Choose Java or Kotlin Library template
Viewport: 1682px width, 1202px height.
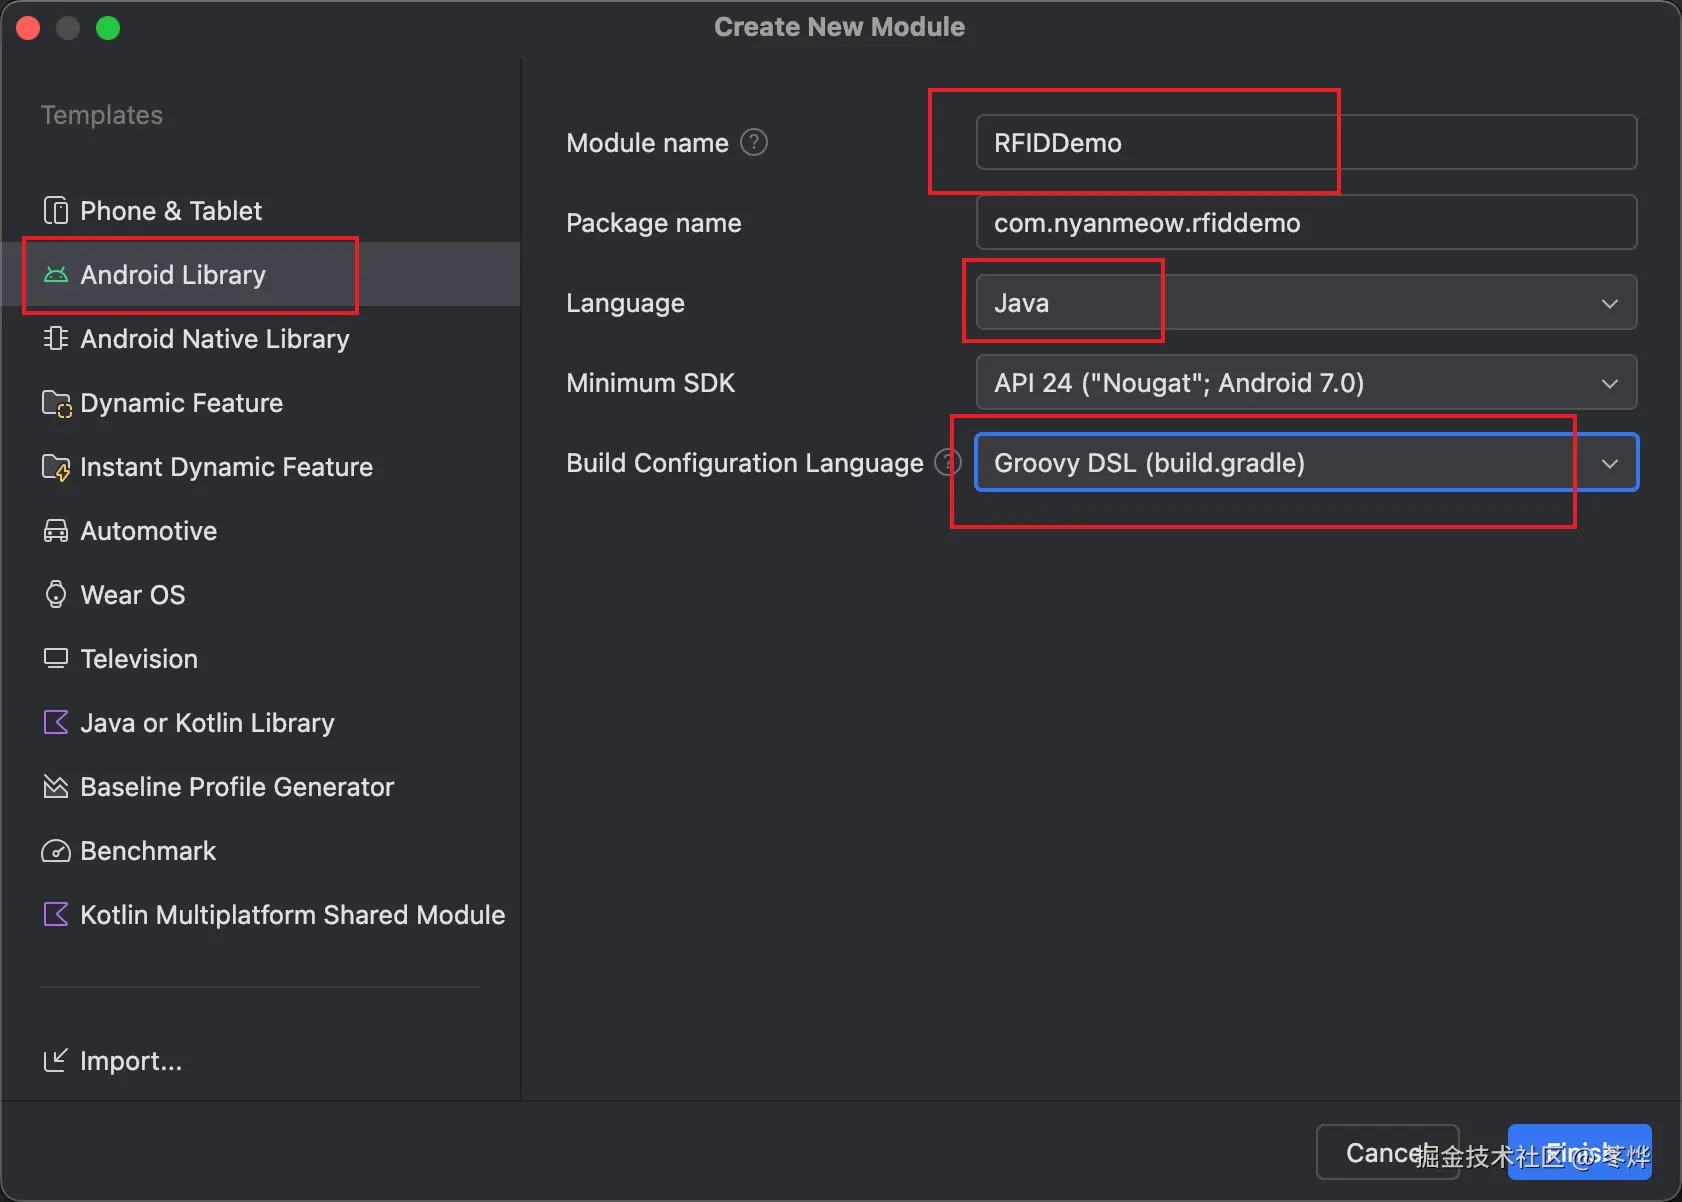(x=207, y=723)
